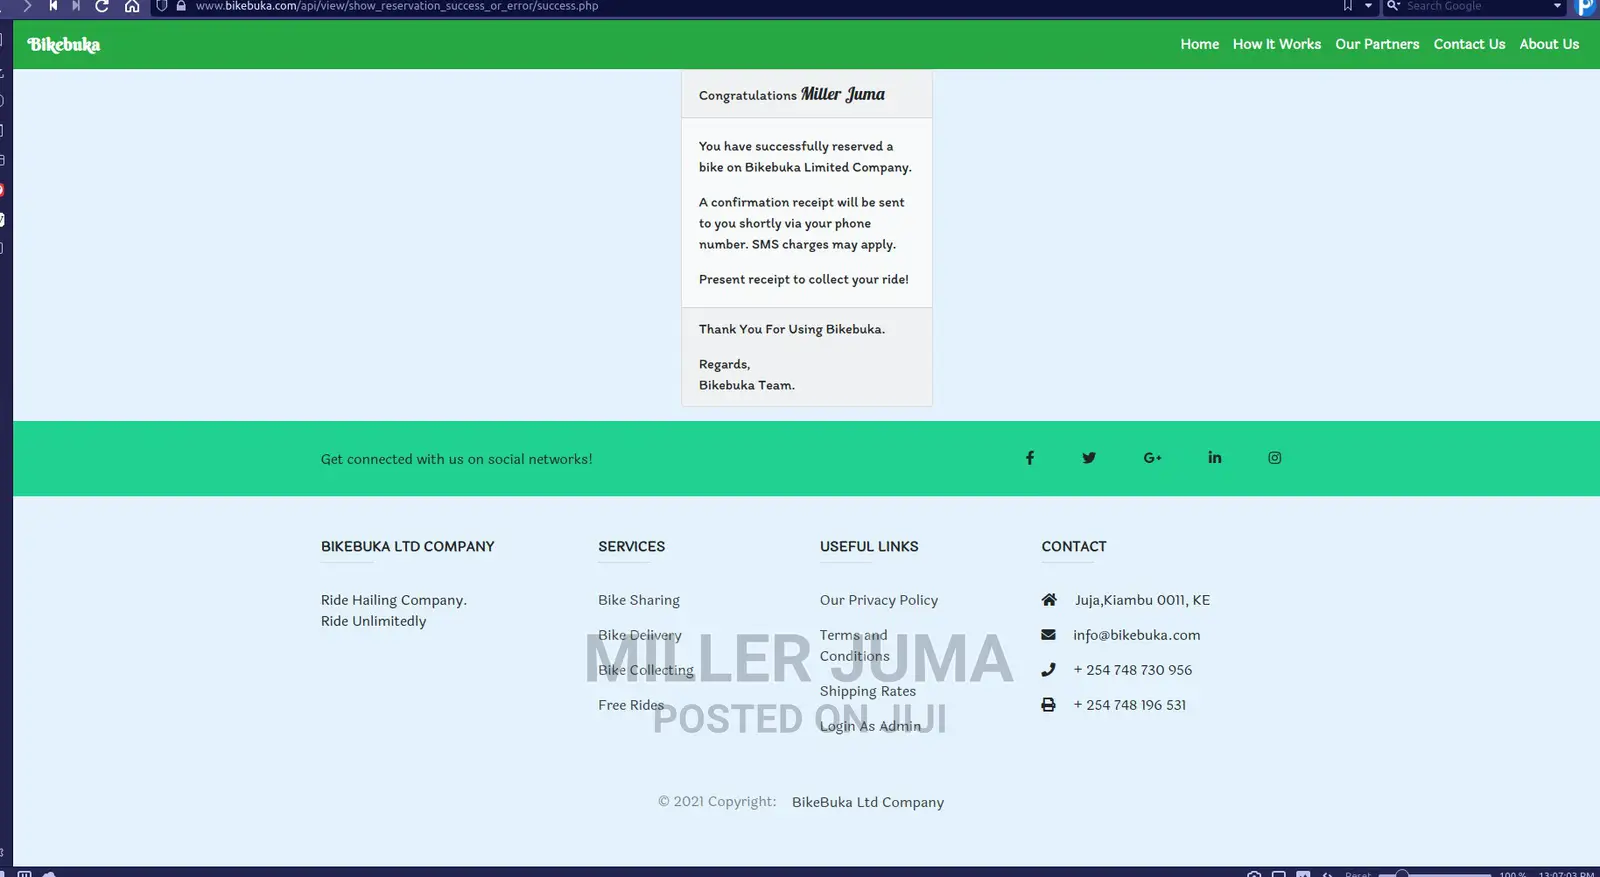The image size is (1600, 877).
Task: Navigate to About Us
Action: [x=1549, y=44]
